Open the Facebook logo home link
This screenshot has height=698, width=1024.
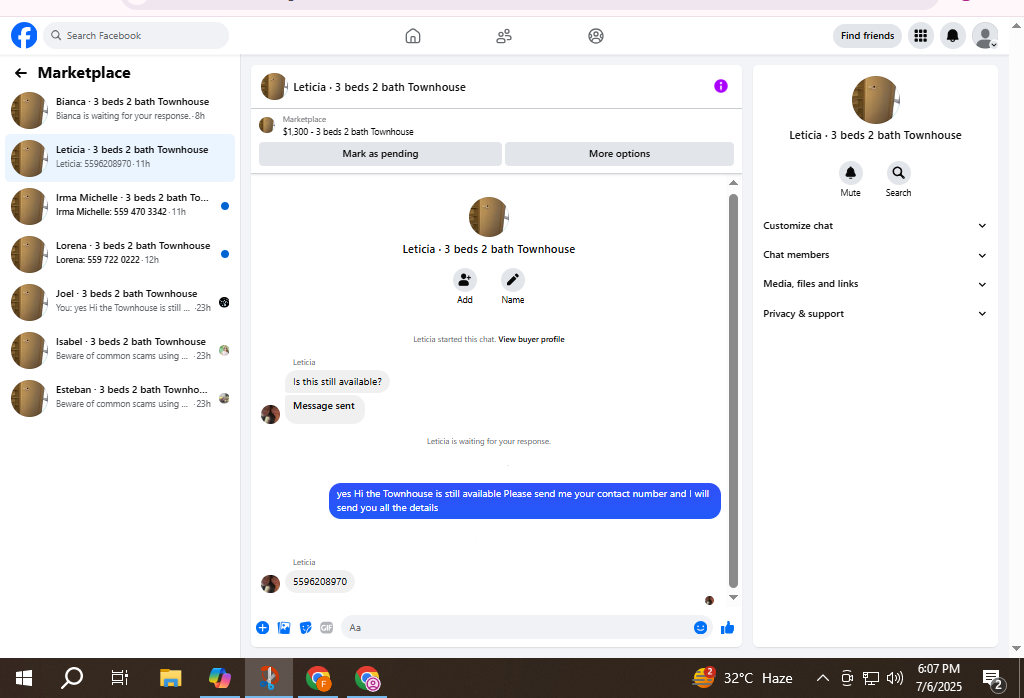[x=24, y=35]
